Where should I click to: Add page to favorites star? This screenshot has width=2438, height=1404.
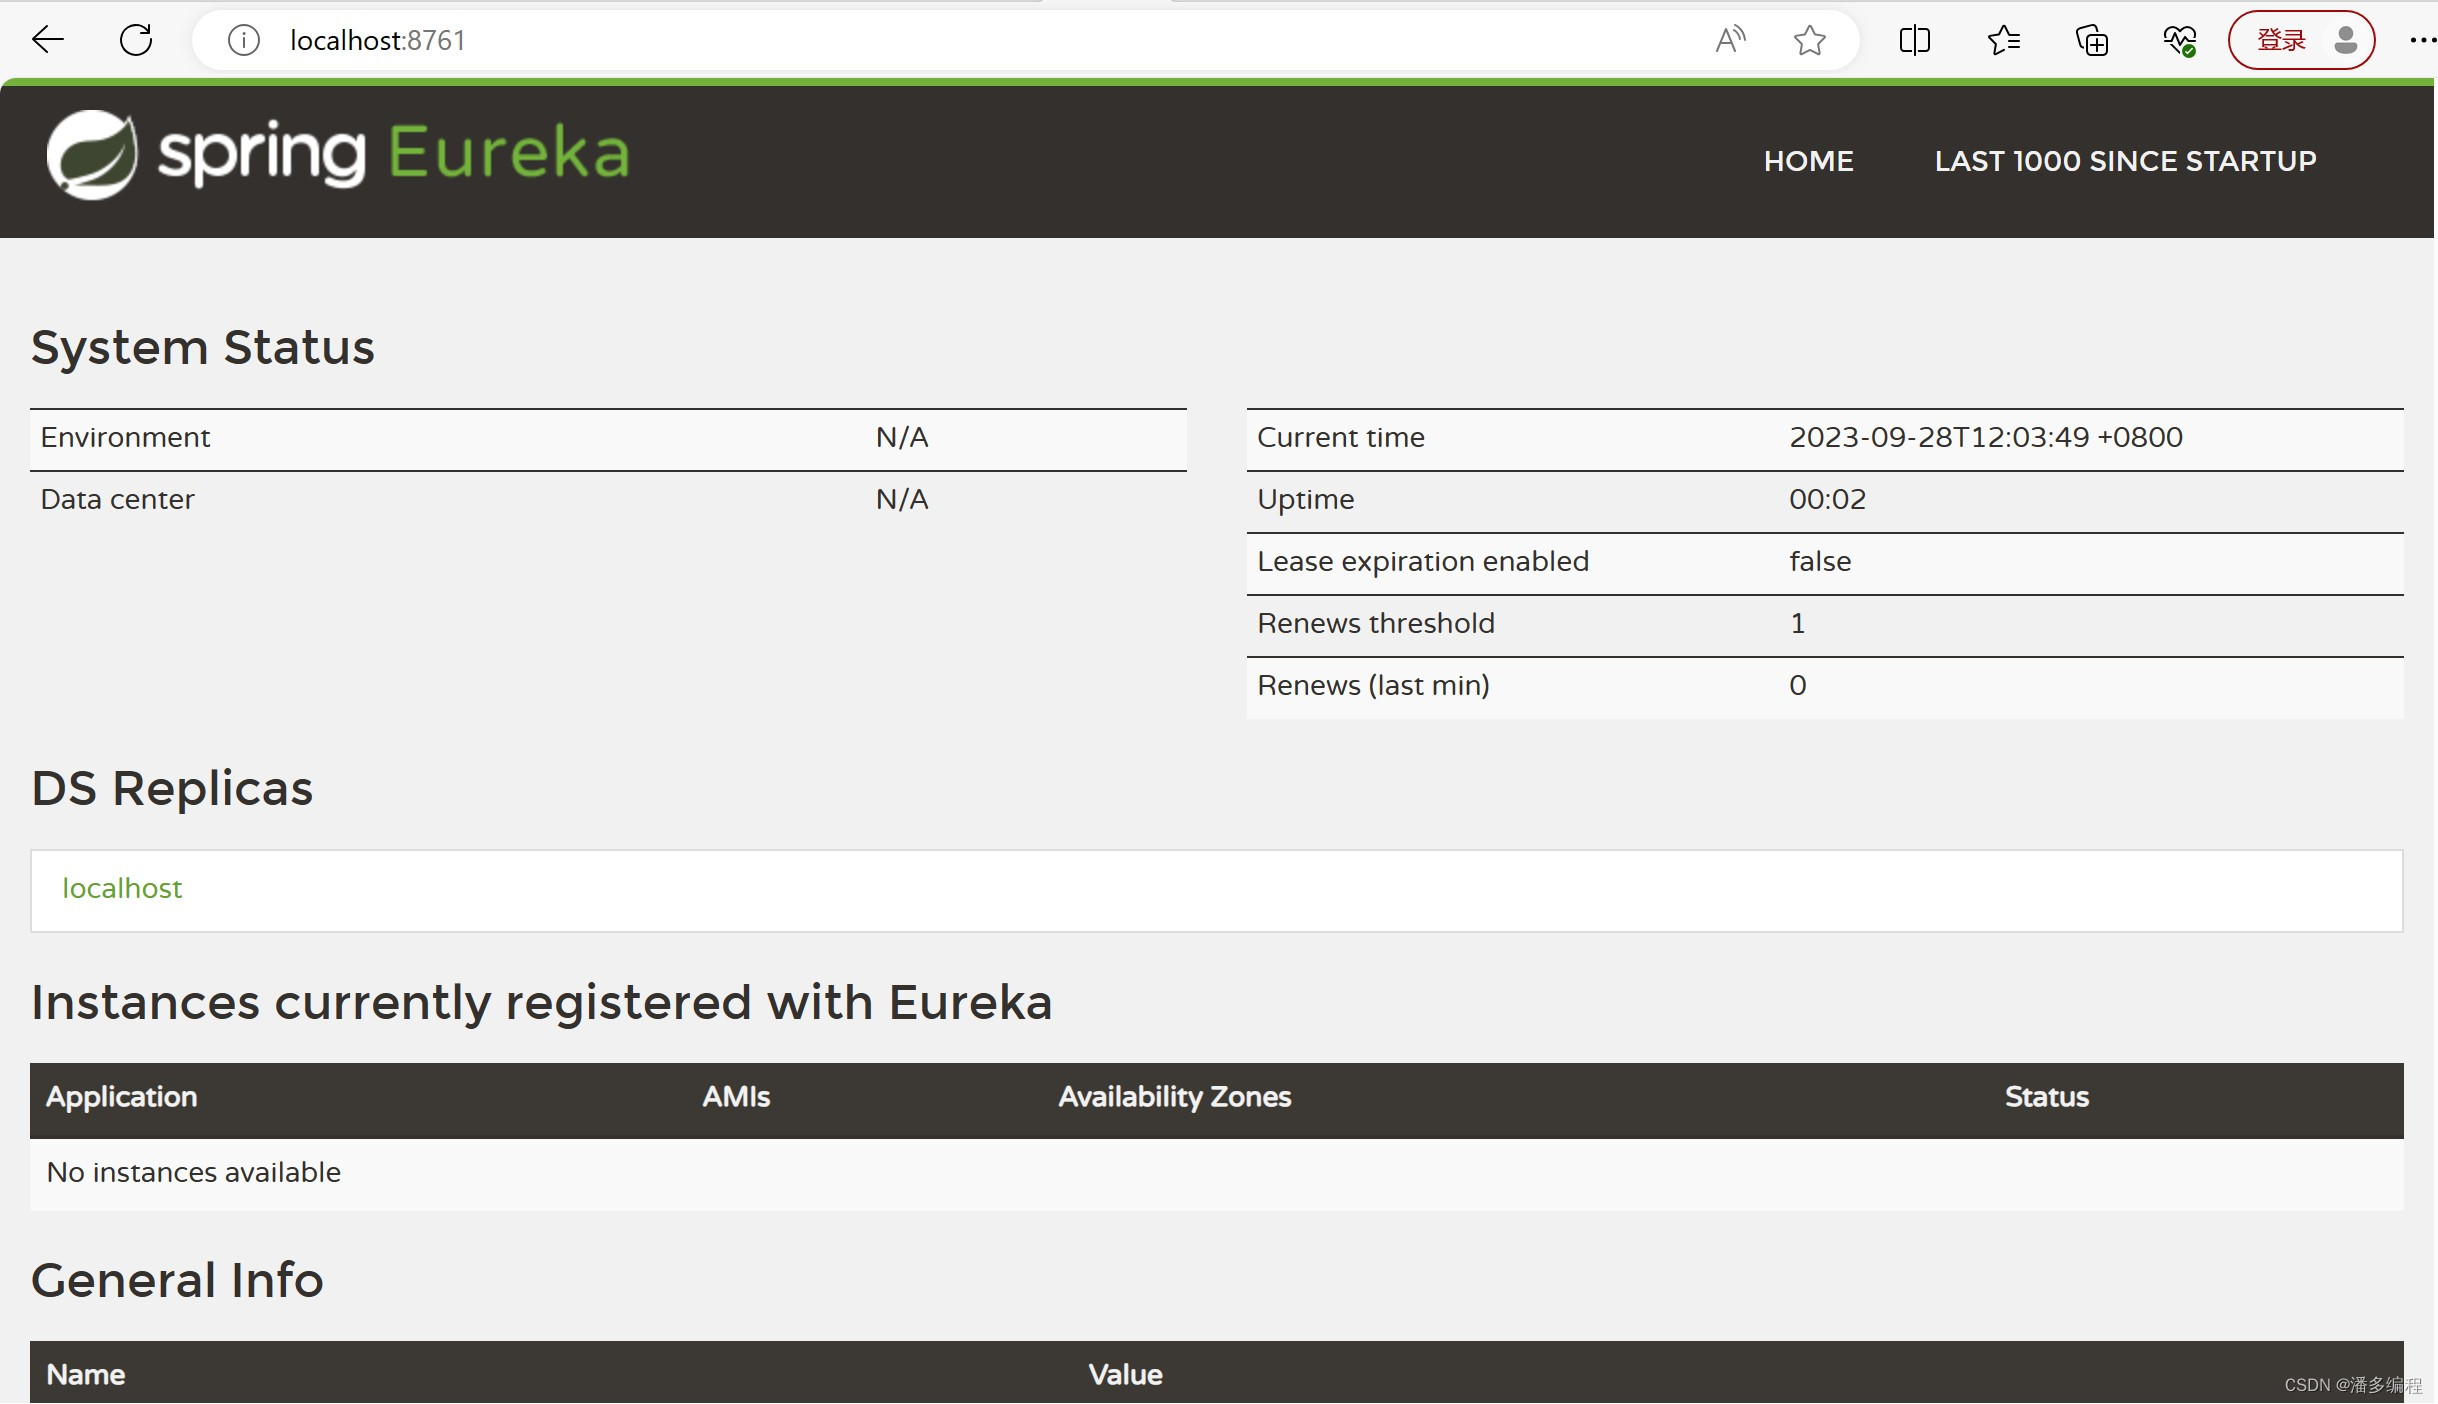click(1809, 40)
